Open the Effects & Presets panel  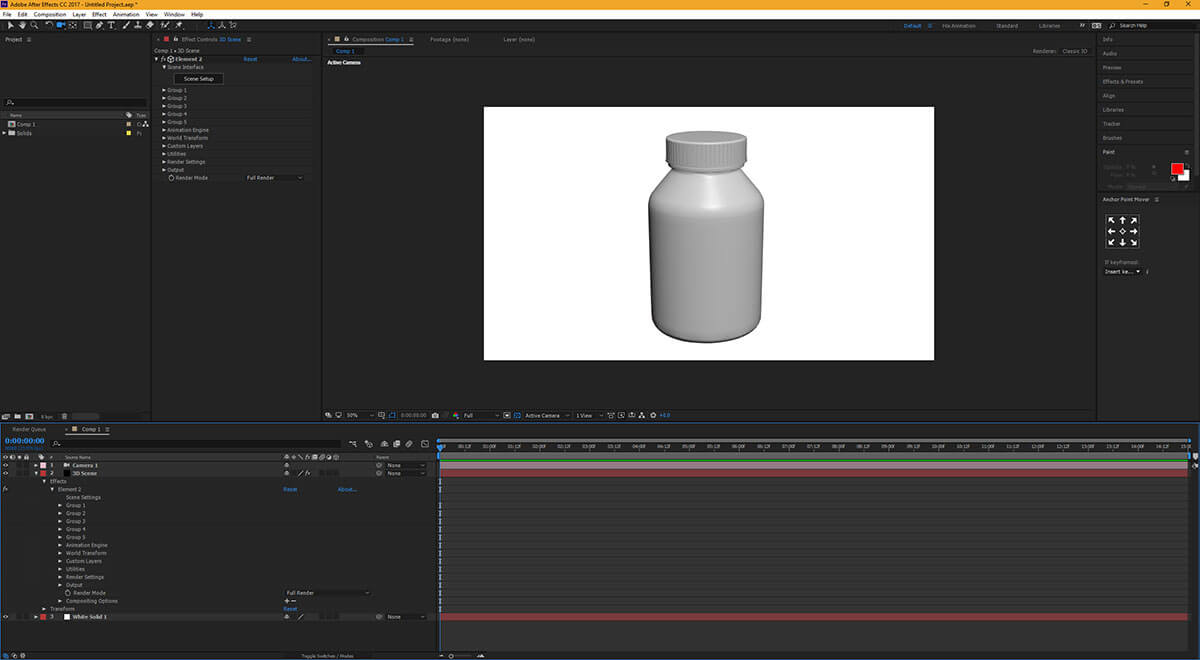pos(1122,81)
